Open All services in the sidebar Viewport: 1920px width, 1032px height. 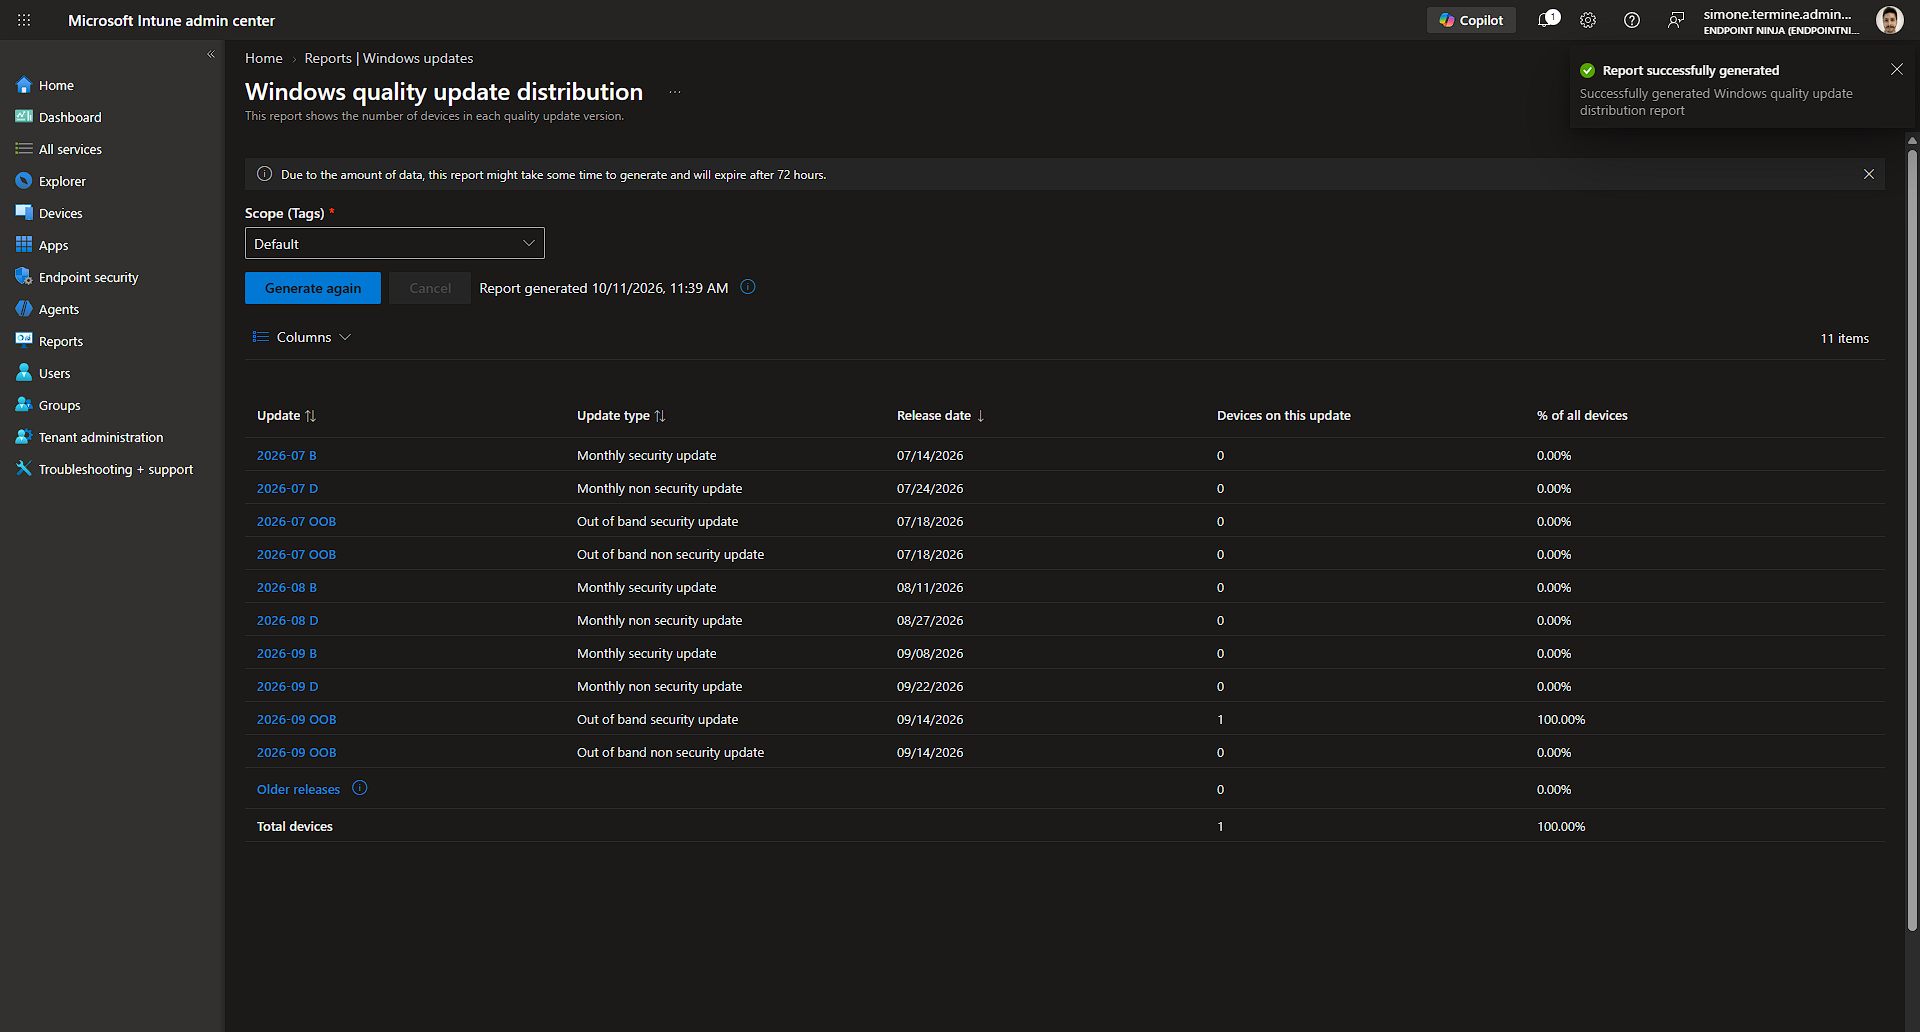[70, 149]
